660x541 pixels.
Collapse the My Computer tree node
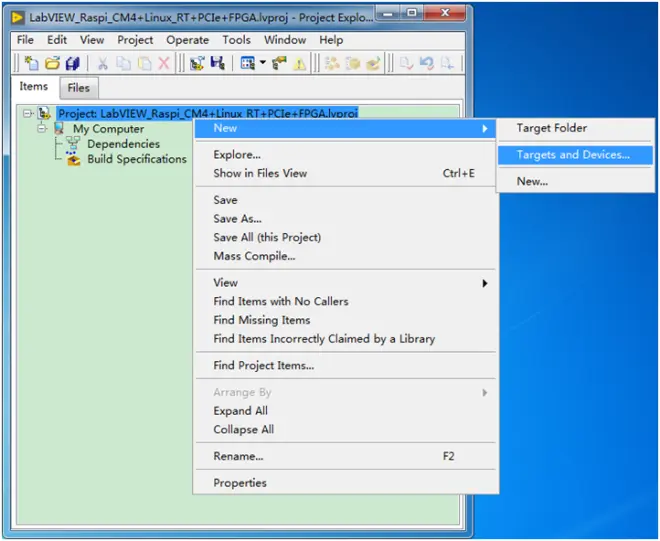[x=42, y=128]
